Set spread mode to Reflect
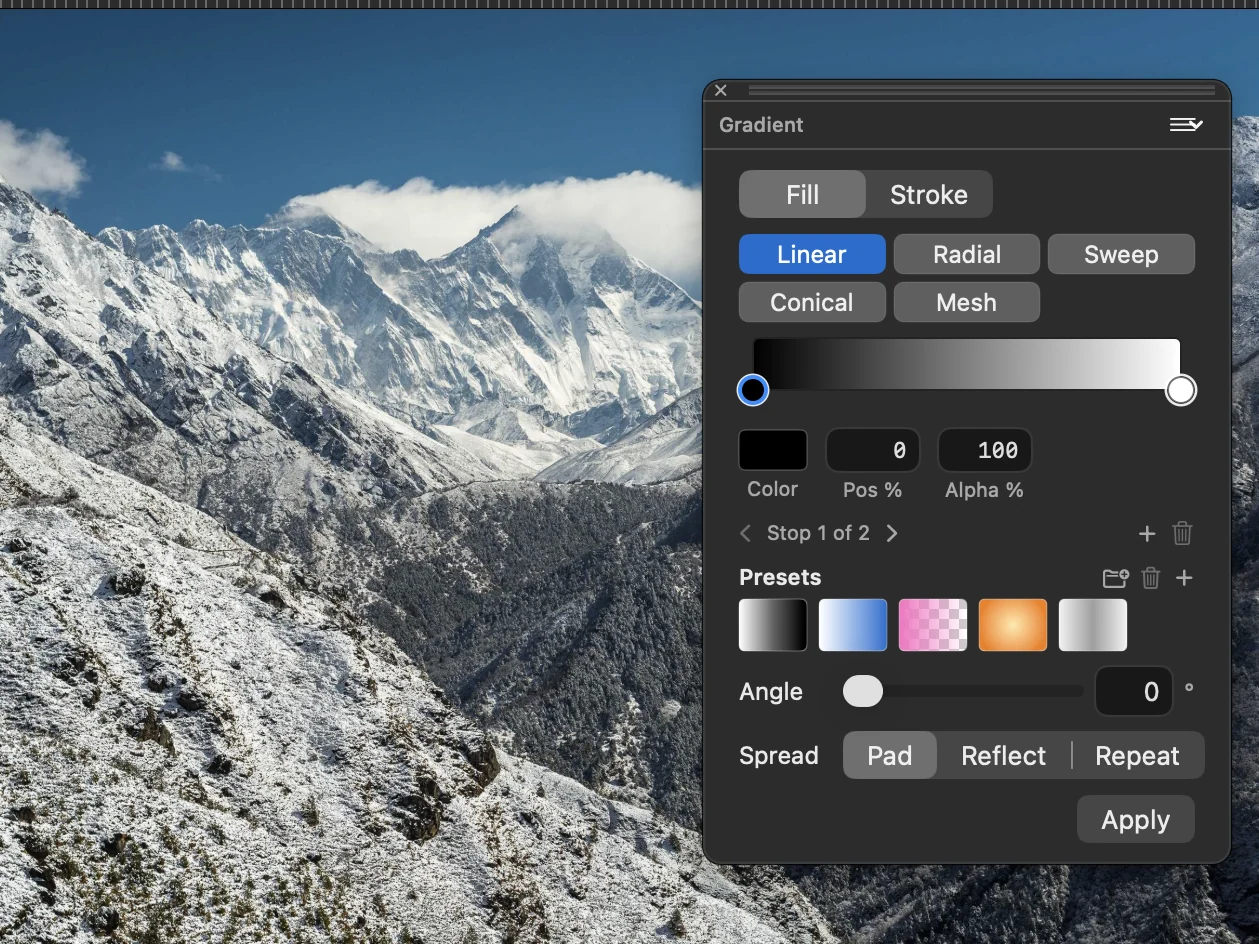1259x944 pixels. click(1004, 755)
